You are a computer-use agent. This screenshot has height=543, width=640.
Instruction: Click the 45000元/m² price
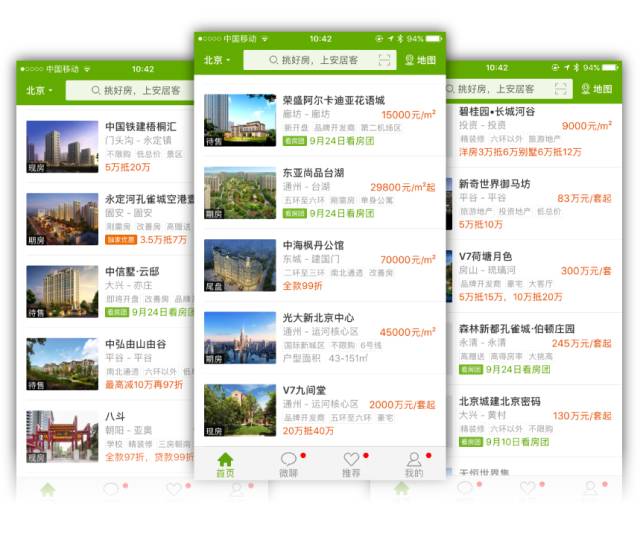408,332
